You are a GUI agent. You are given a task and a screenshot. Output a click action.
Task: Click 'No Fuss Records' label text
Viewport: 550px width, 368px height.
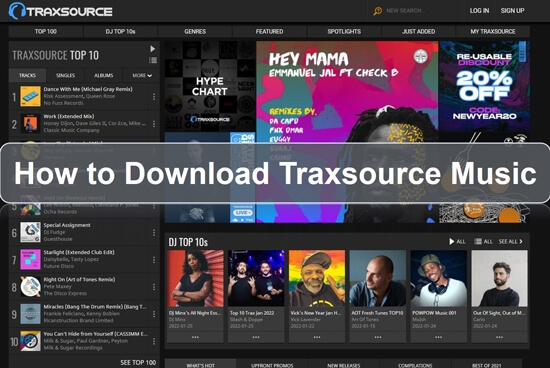[x=63, y=103]
